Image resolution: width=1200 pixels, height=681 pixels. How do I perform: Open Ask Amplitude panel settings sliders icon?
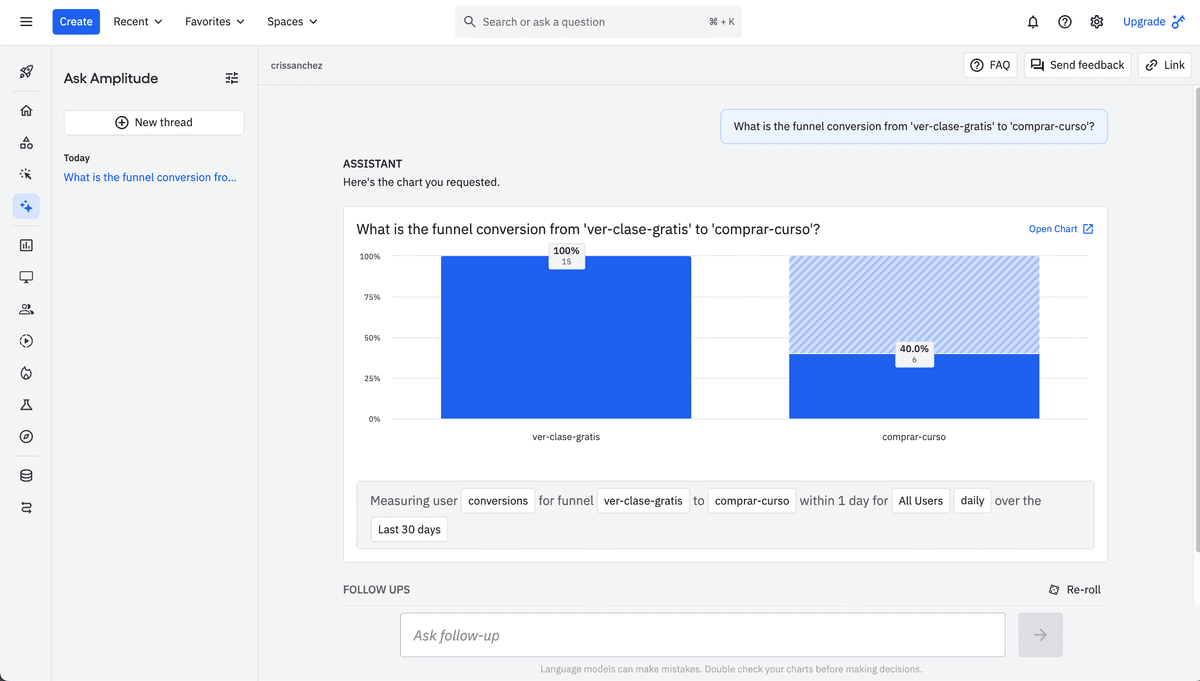pos(232,78)
